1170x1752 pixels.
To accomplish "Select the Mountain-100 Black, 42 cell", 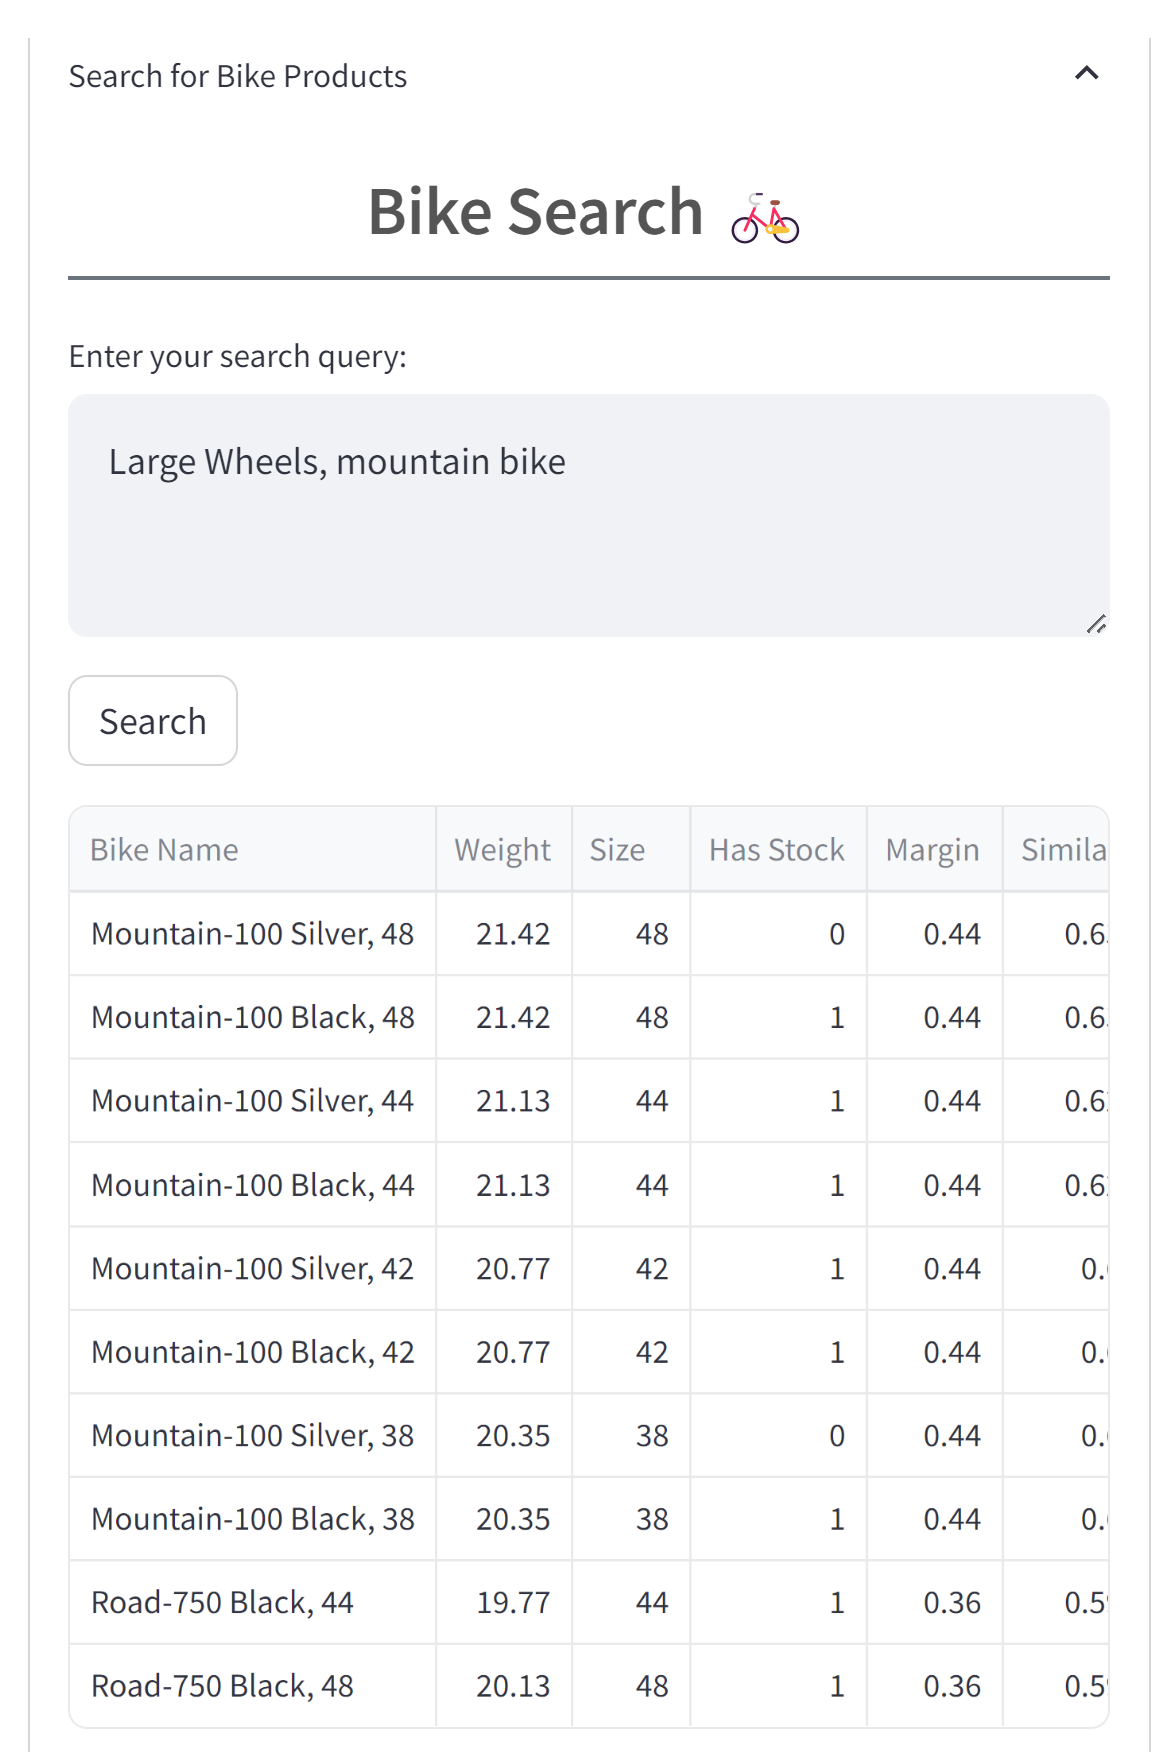I will point(253,1352).
